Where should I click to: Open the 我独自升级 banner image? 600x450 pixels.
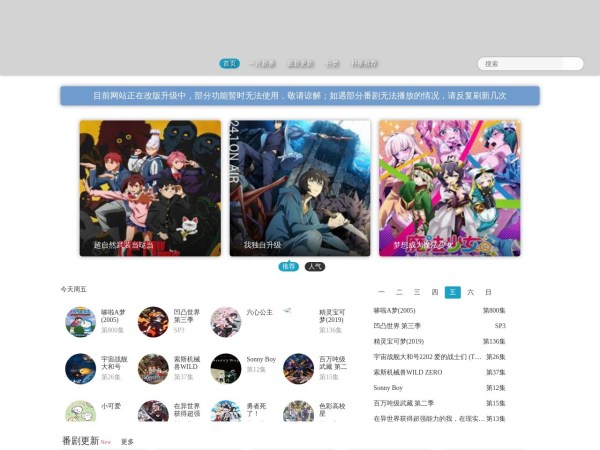(x=300, y=188)
